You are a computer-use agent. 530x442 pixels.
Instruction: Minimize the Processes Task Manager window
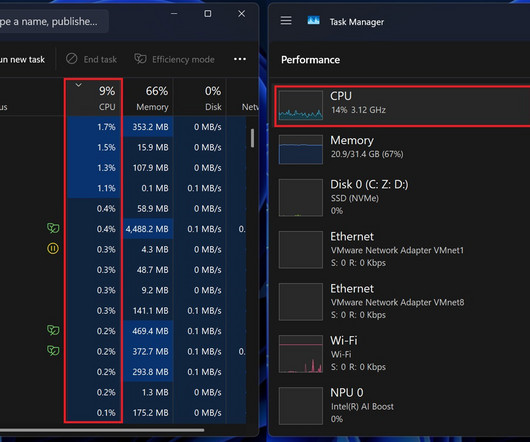(x=174, y=14)
